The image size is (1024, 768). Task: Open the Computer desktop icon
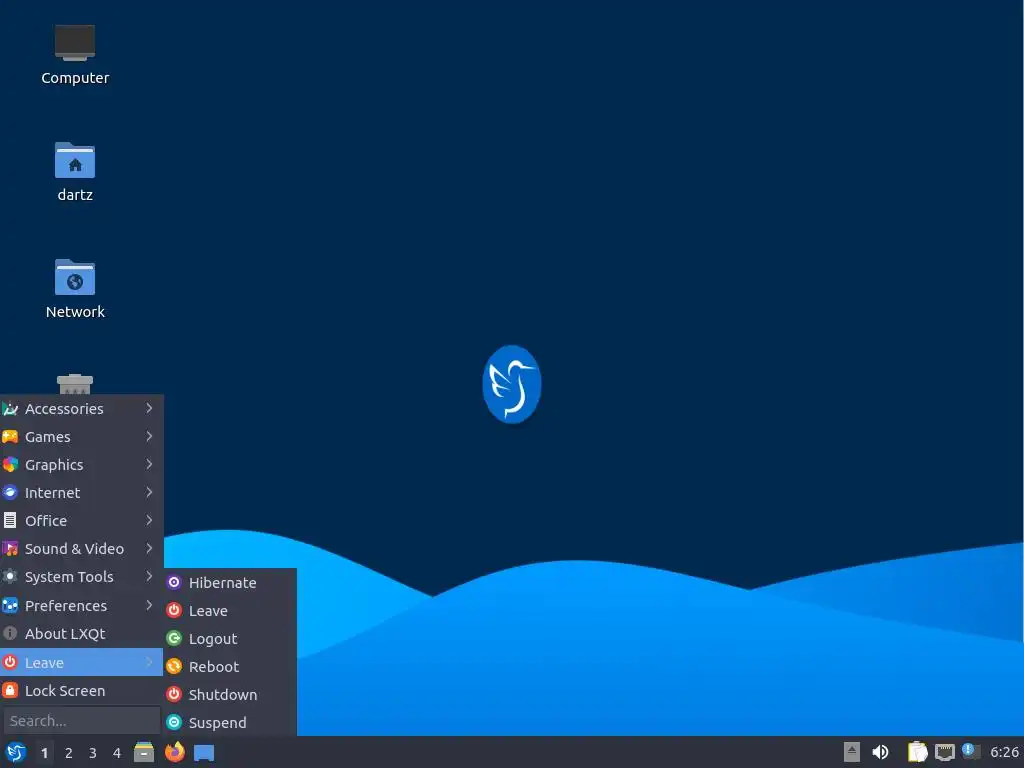click(x=74, y=43)
